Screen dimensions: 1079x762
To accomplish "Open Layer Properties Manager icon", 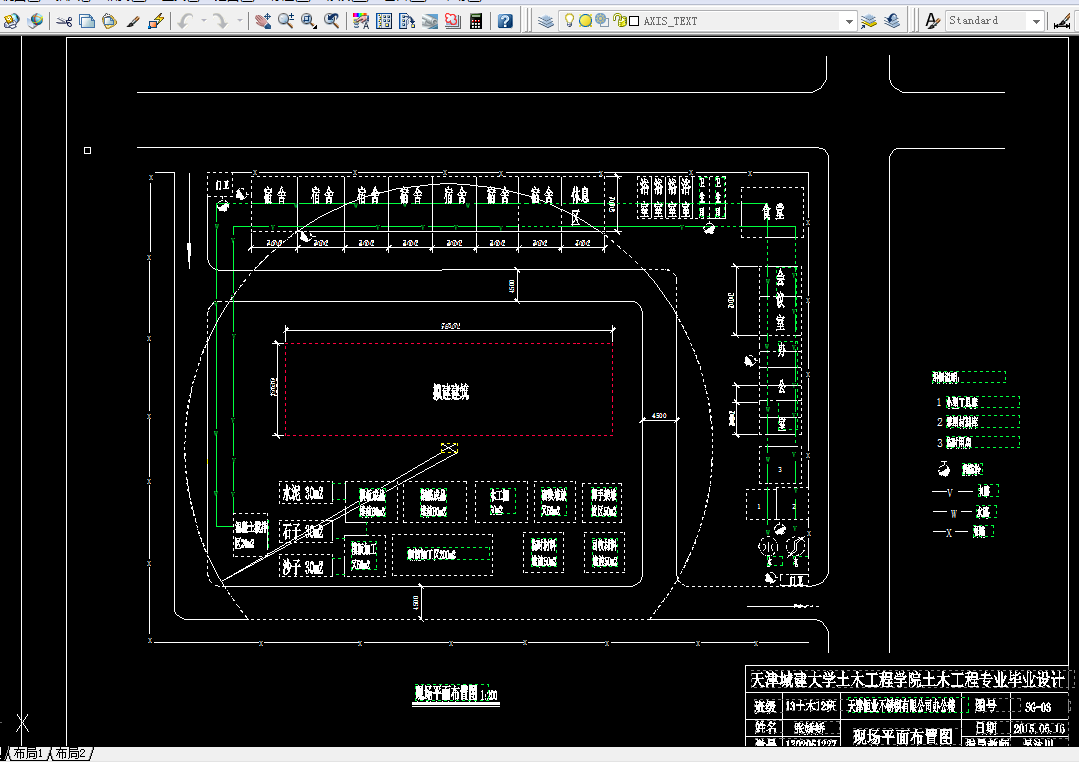I will tap(546, 21).
